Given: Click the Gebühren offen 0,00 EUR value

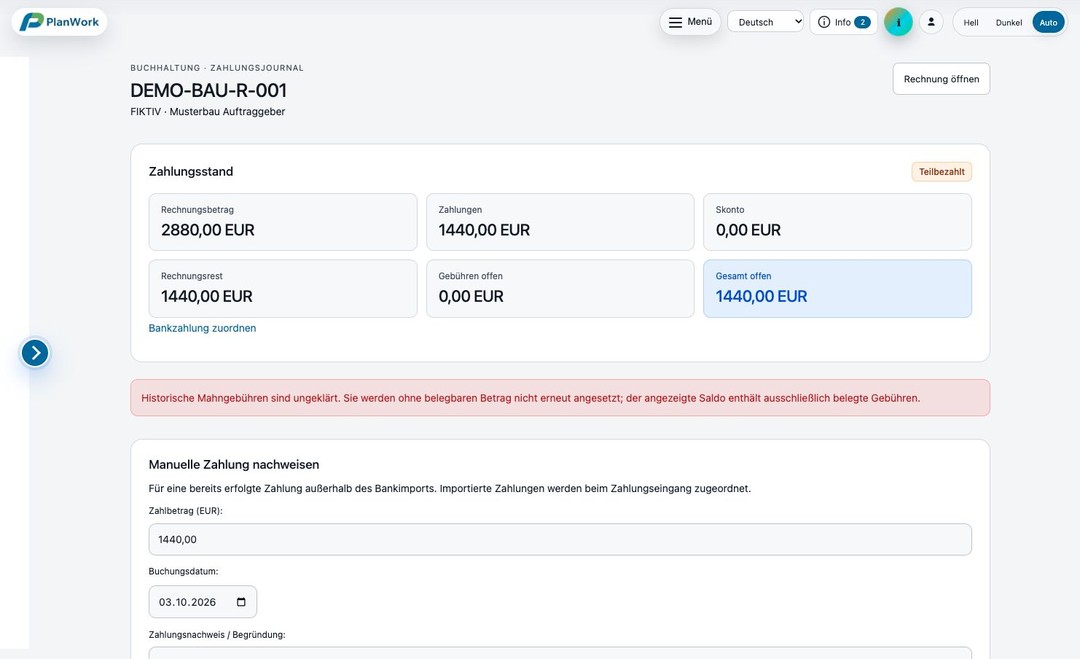Looking at the screenshot, I should 471,296.
